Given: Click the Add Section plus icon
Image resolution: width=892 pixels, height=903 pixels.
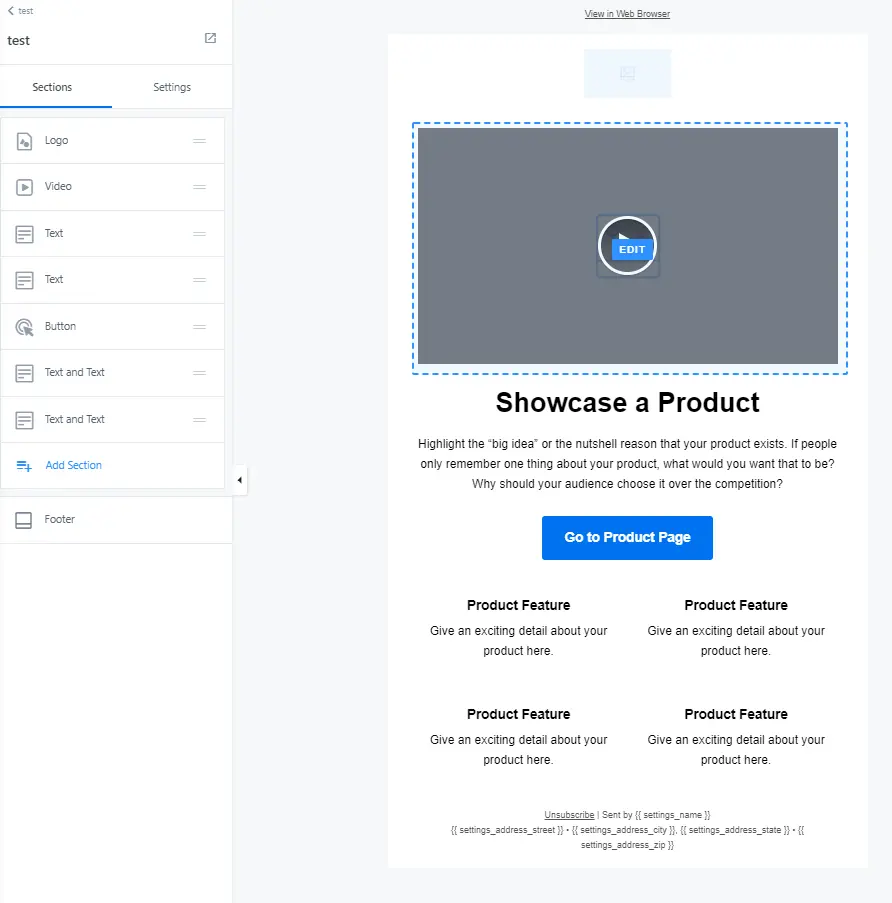Looking at the screenshot, I should click(x=25, y=466).
